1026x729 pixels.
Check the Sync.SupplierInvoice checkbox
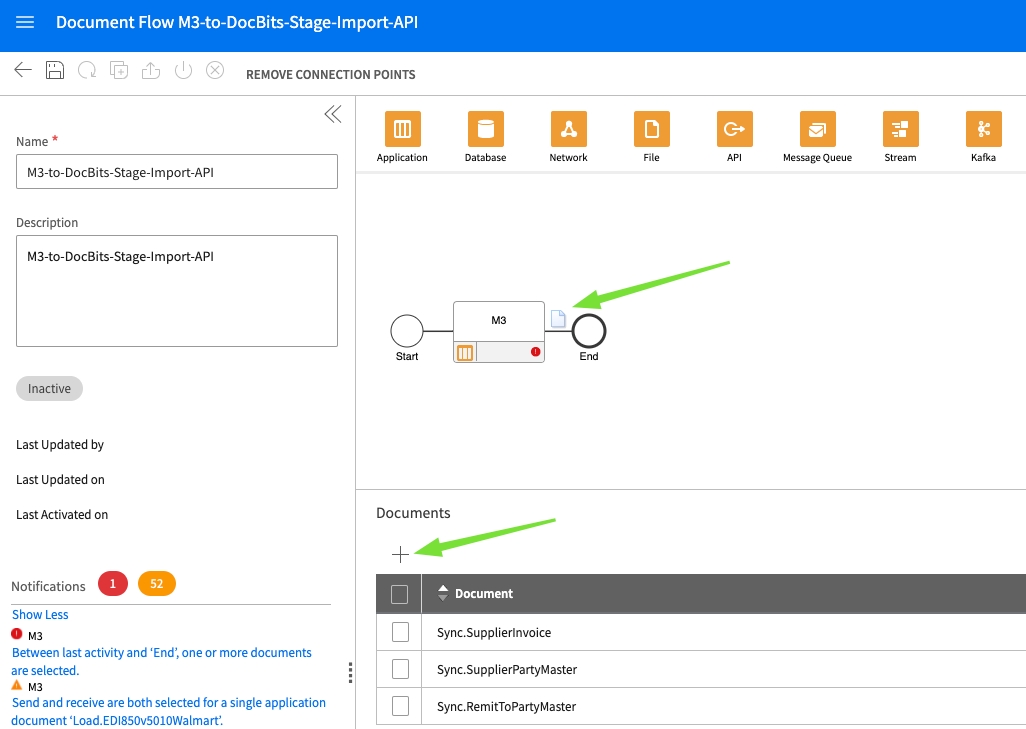tap(400, 632)
